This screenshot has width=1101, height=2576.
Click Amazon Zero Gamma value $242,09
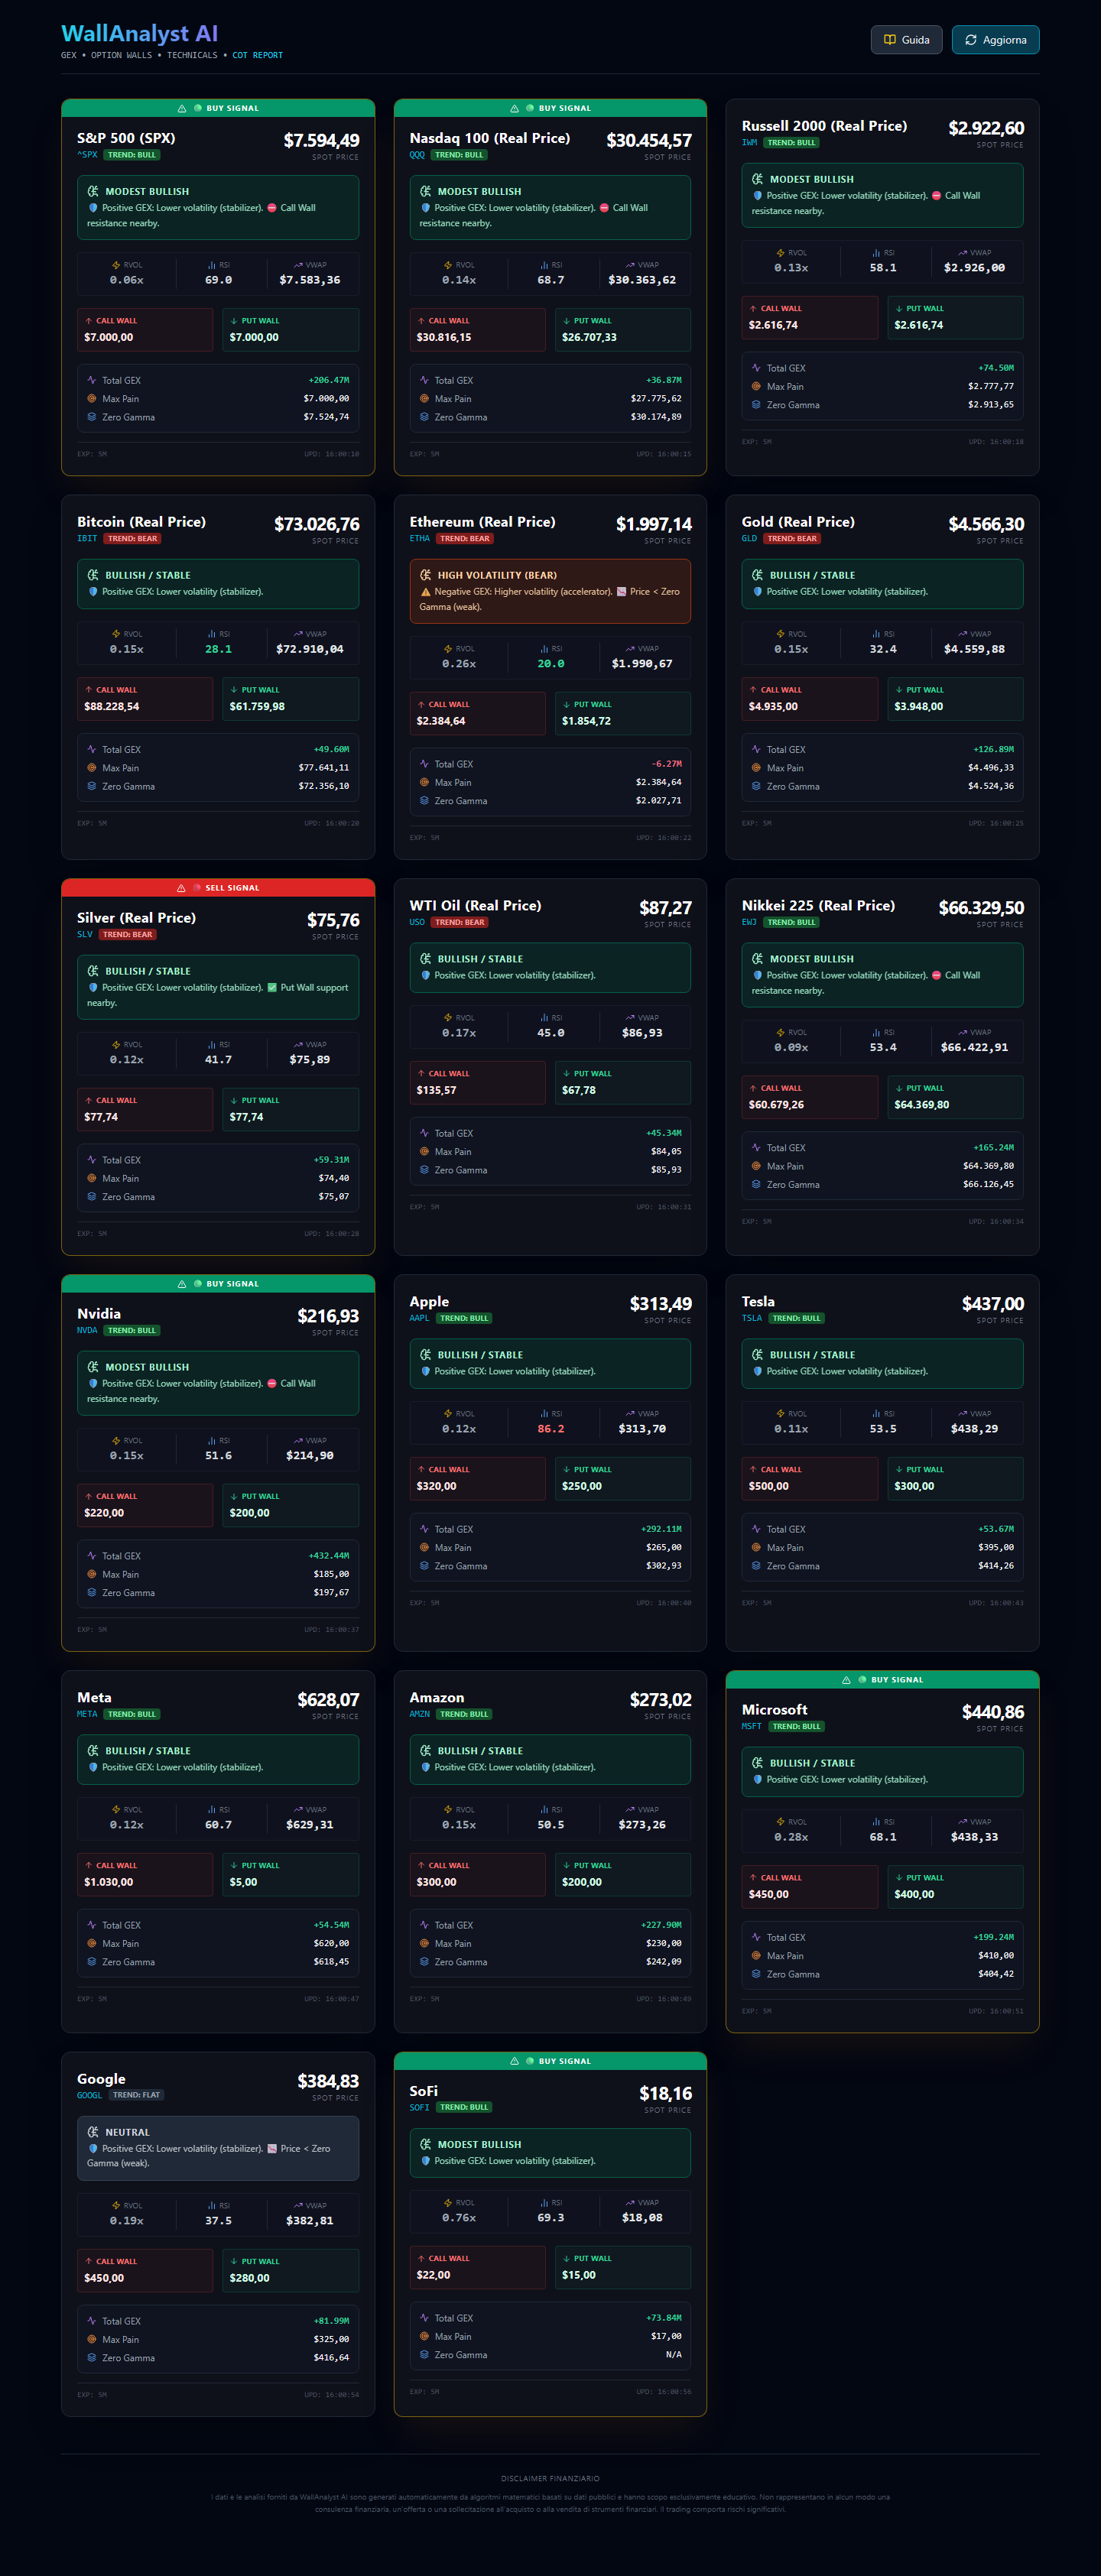pyautogui.click(x=664, y=1962)
